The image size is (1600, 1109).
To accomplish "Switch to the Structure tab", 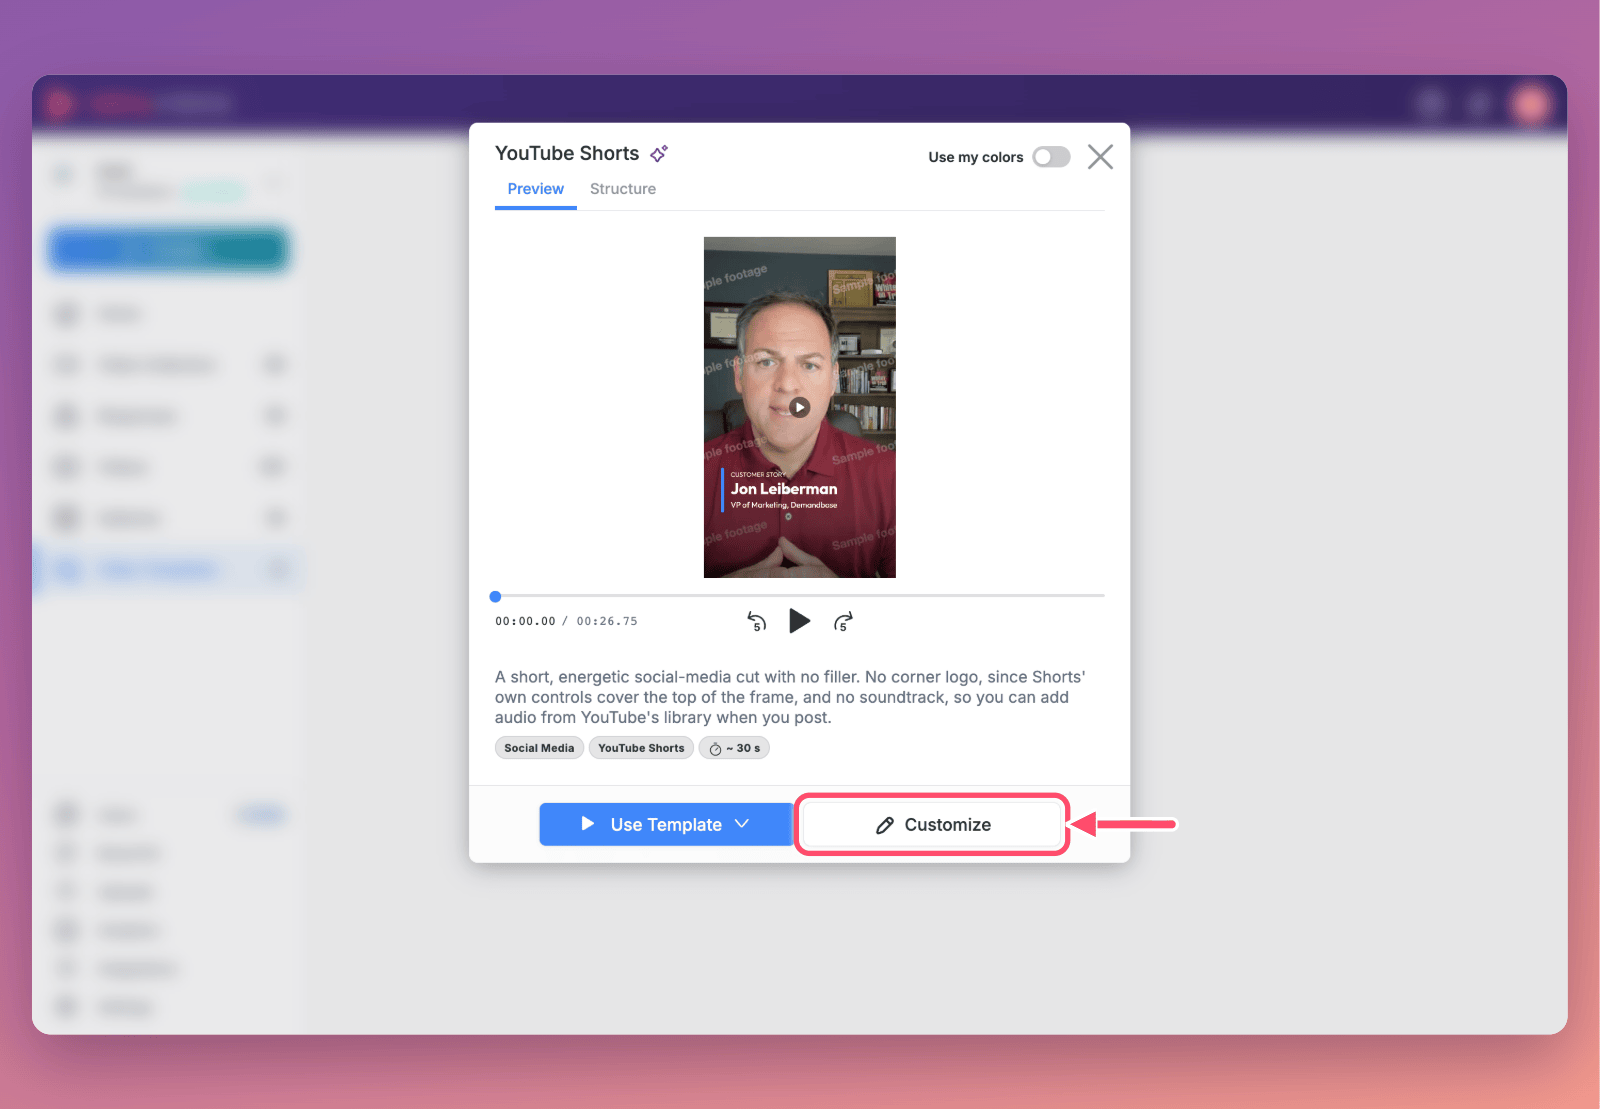I will point(623,189).
